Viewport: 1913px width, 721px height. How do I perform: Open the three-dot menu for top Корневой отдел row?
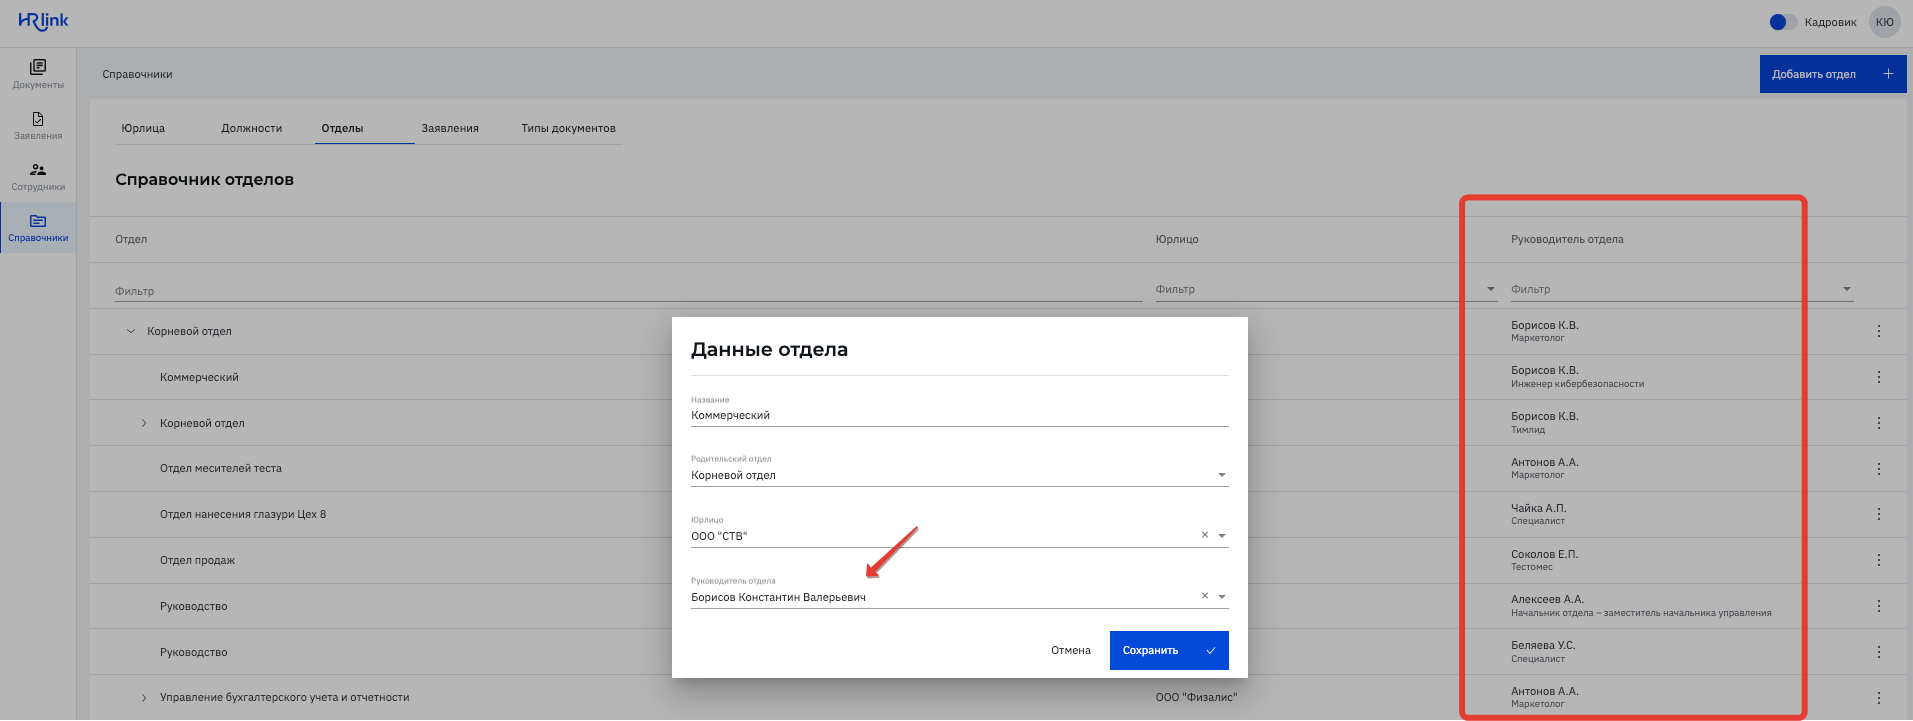1879,331
